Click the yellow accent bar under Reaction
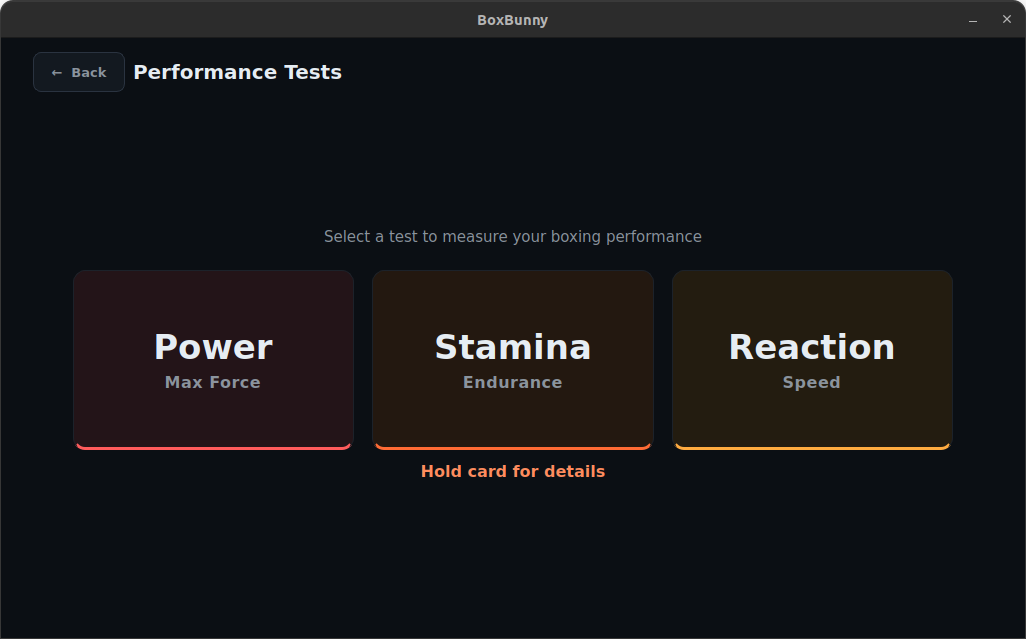1026x639 pixels. click(812, 447)
